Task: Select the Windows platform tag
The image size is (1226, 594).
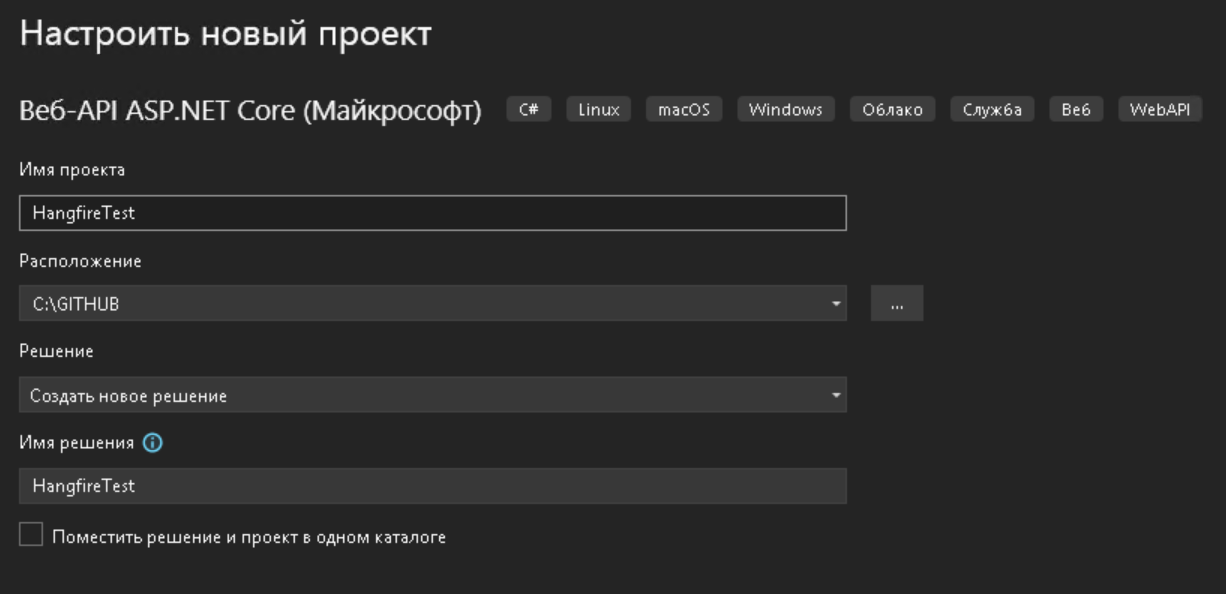Action: pyautogui.click(x=786, y=110)
